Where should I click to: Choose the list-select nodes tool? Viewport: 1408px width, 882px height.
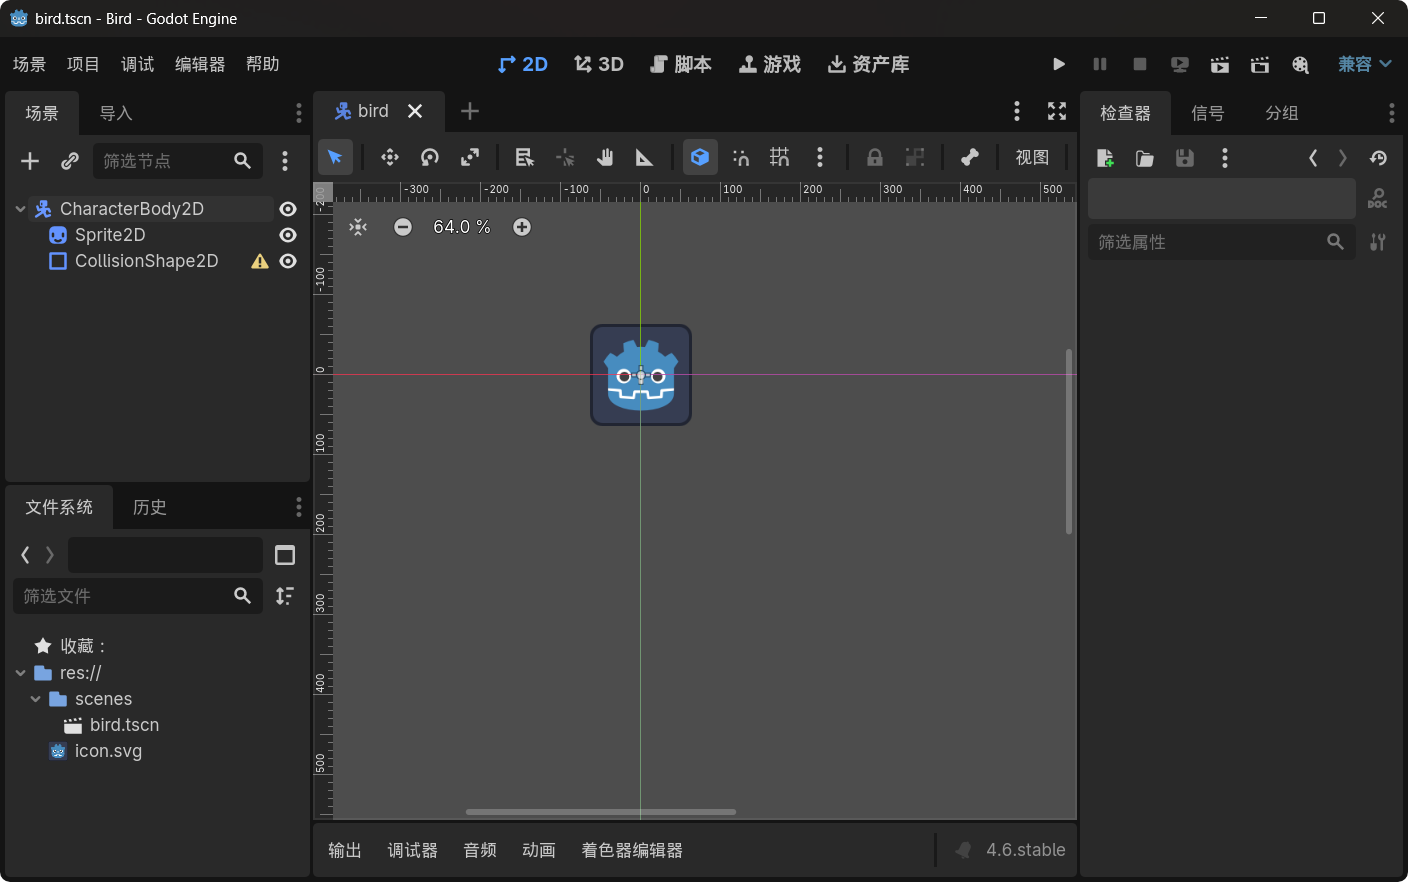tap(525, 157)
